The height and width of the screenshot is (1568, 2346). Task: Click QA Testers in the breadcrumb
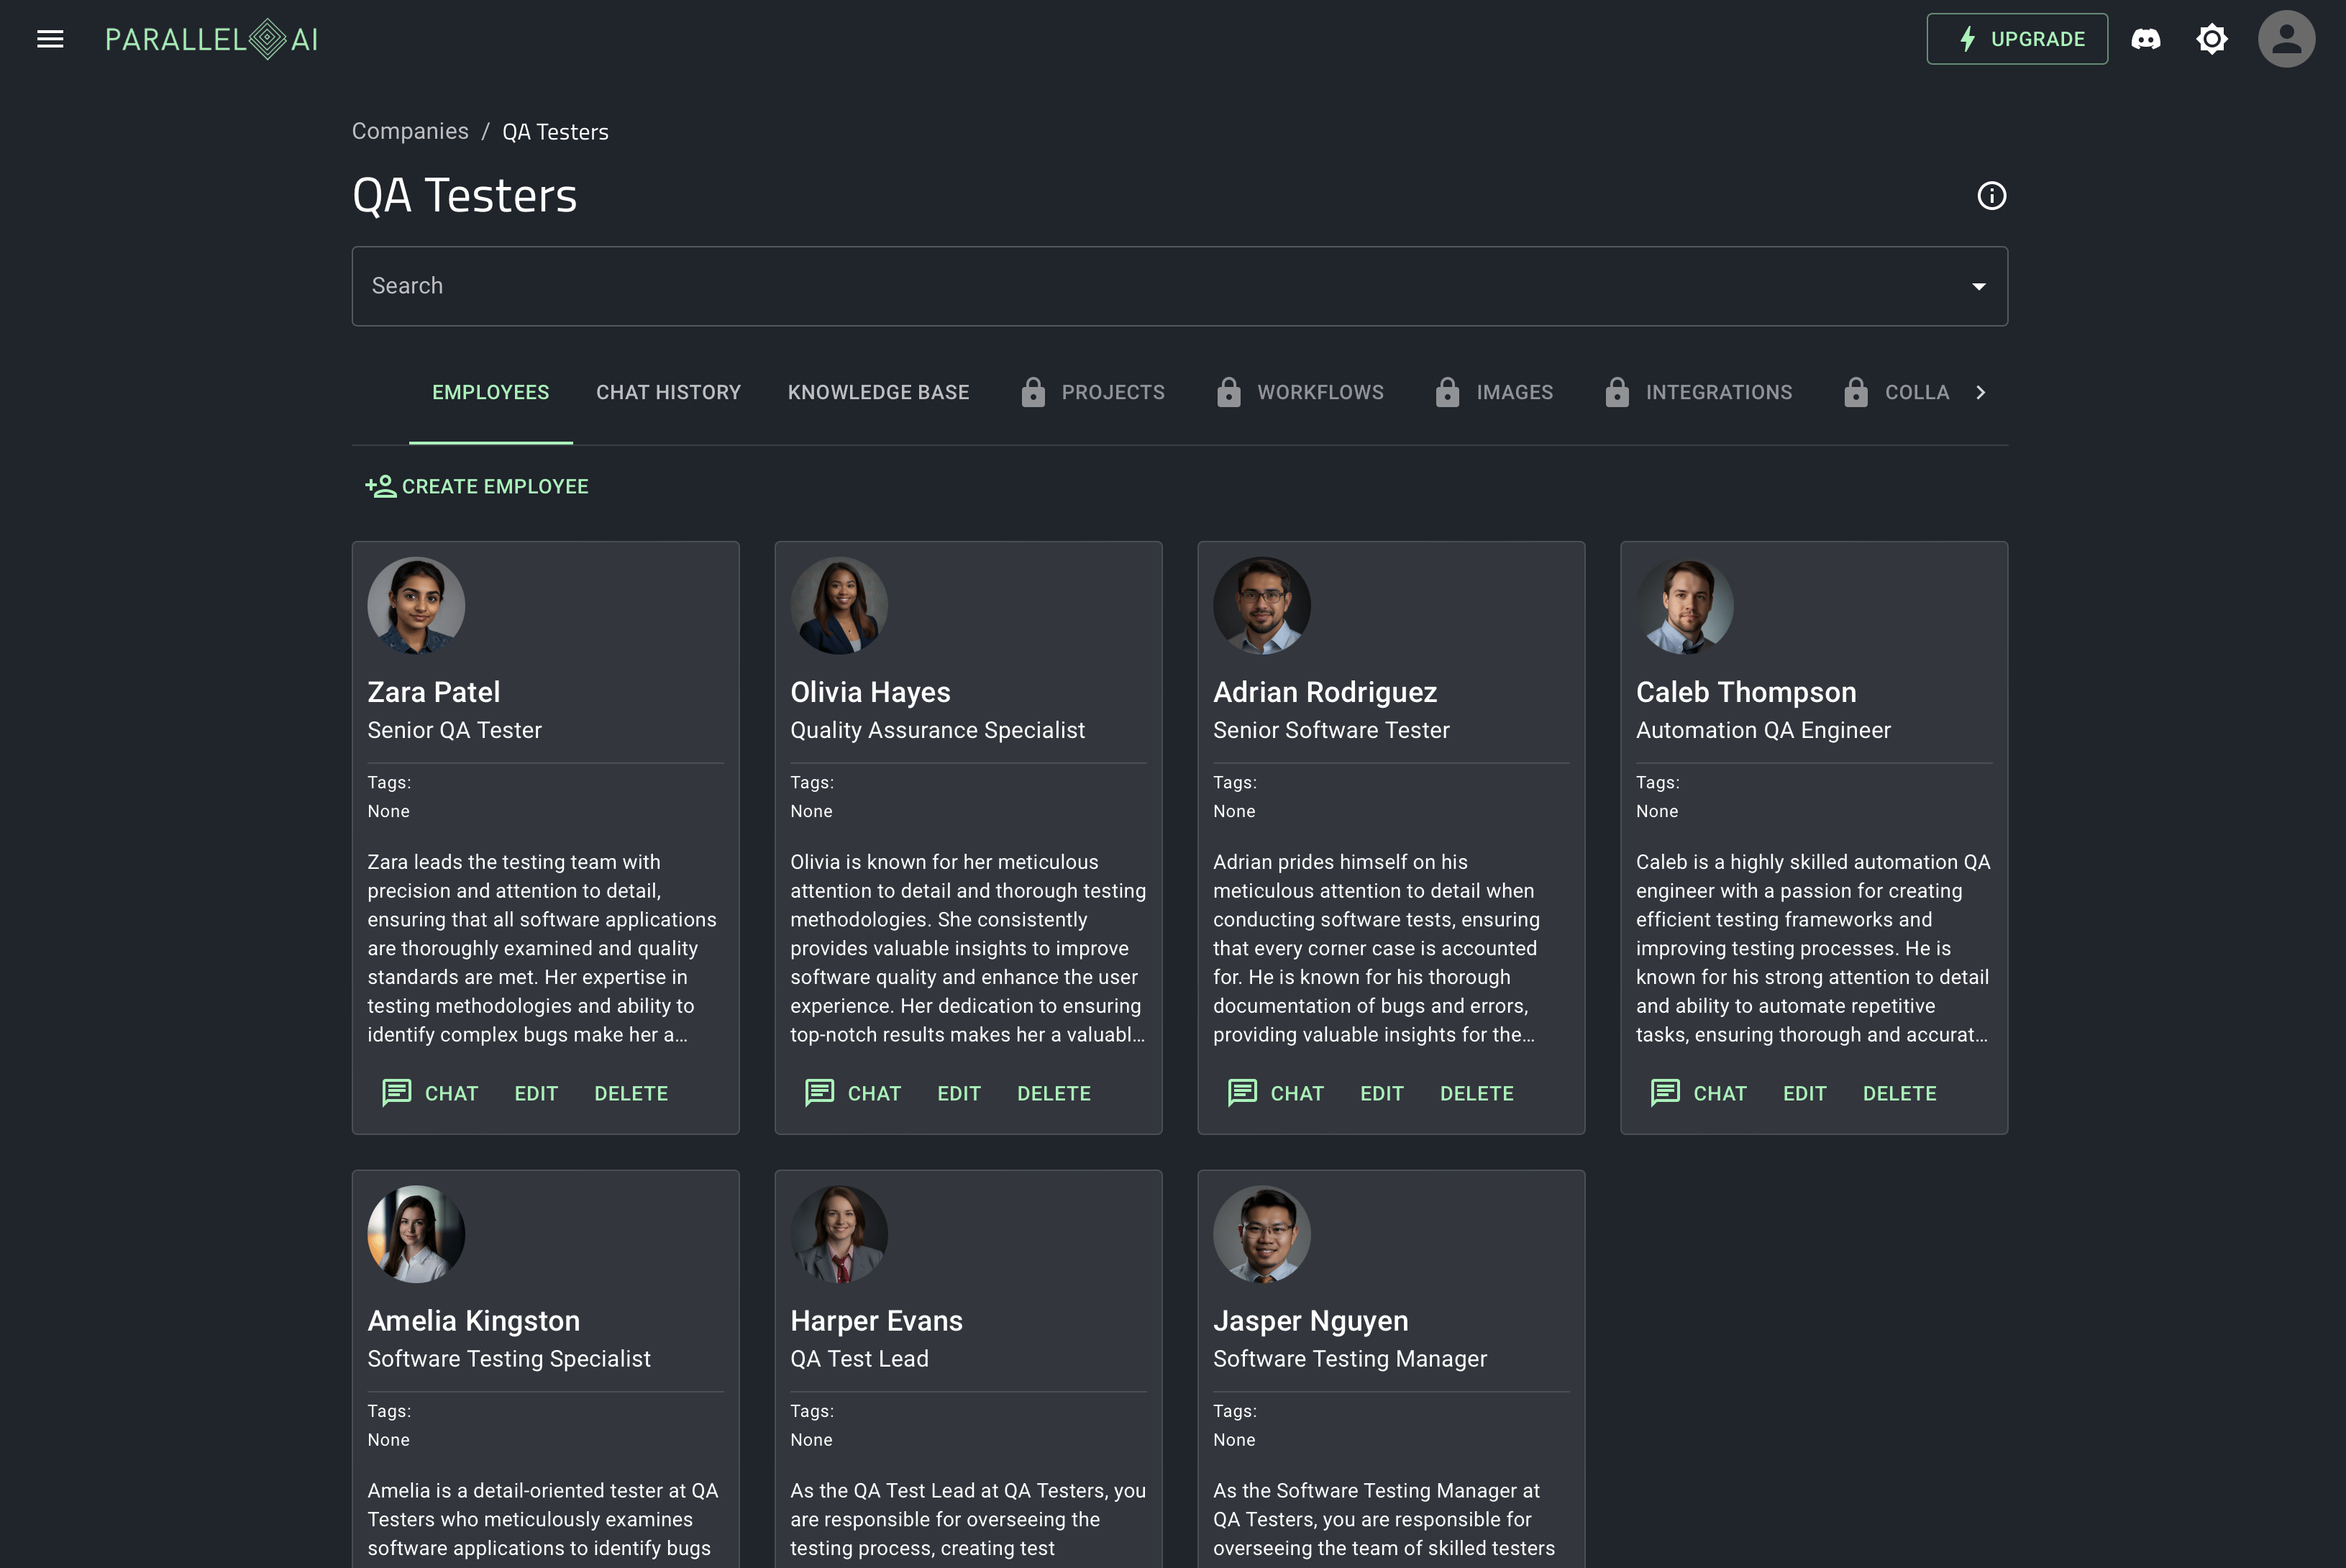pos(555,132)
